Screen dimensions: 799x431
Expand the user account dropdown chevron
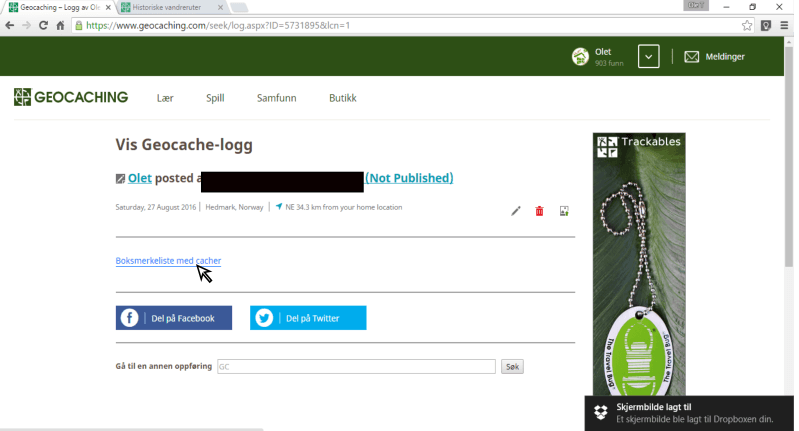click(x=648, y=57)
